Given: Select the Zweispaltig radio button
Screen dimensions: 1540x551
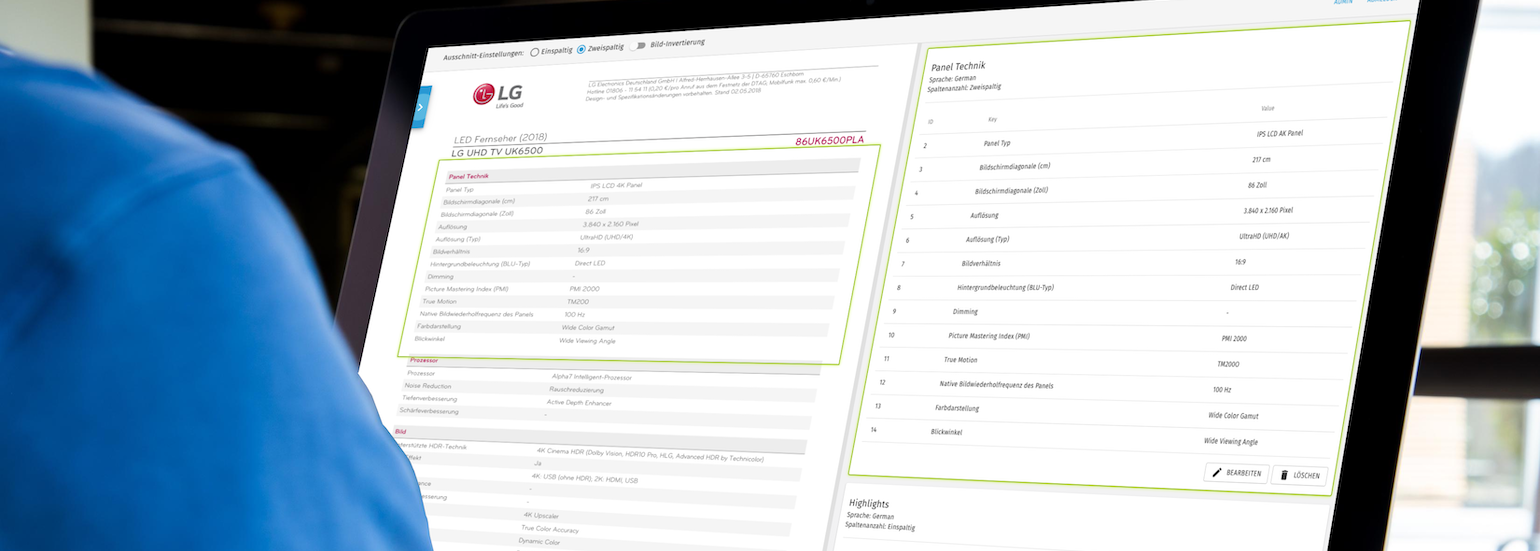Looking at the screenshot, I should pos(582,49).
